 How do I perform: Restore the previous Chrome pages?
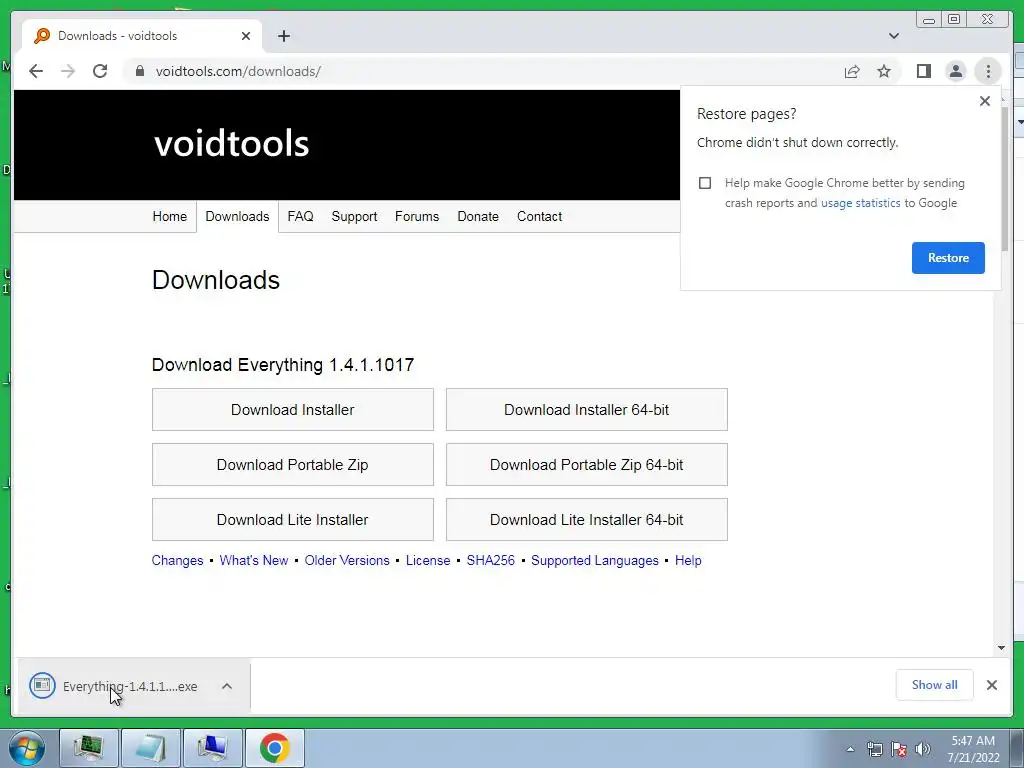coord(948,258)
